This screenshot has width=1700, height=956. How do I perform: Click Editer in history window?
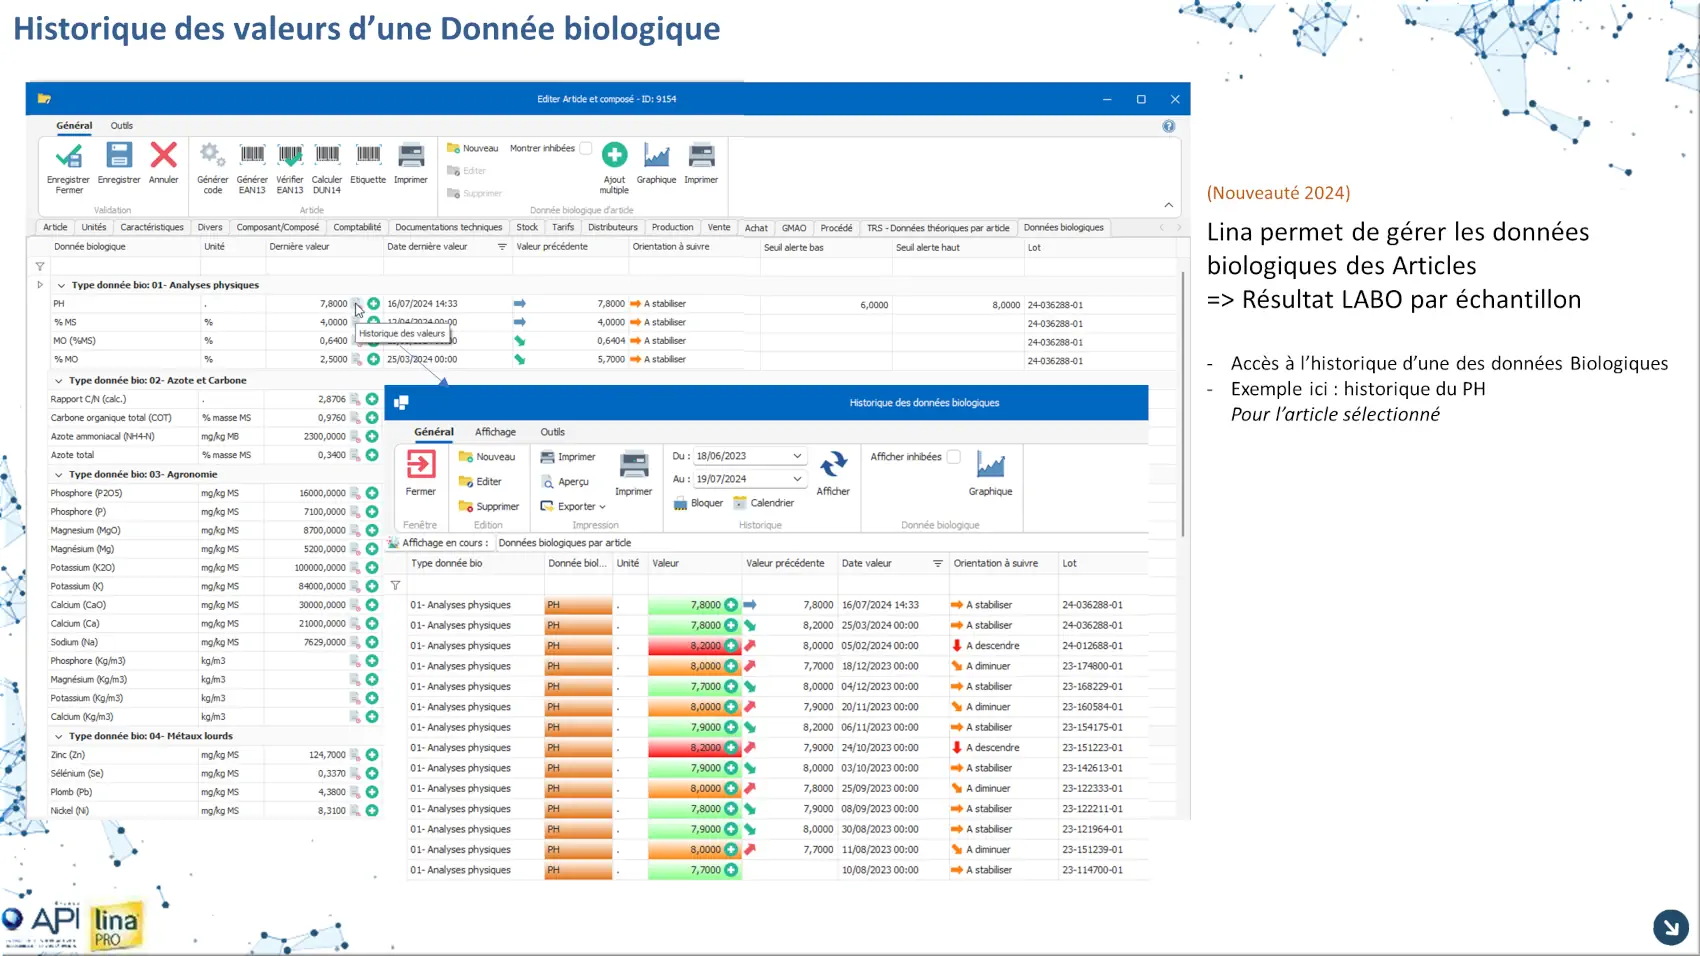click(x=480, y=482)
